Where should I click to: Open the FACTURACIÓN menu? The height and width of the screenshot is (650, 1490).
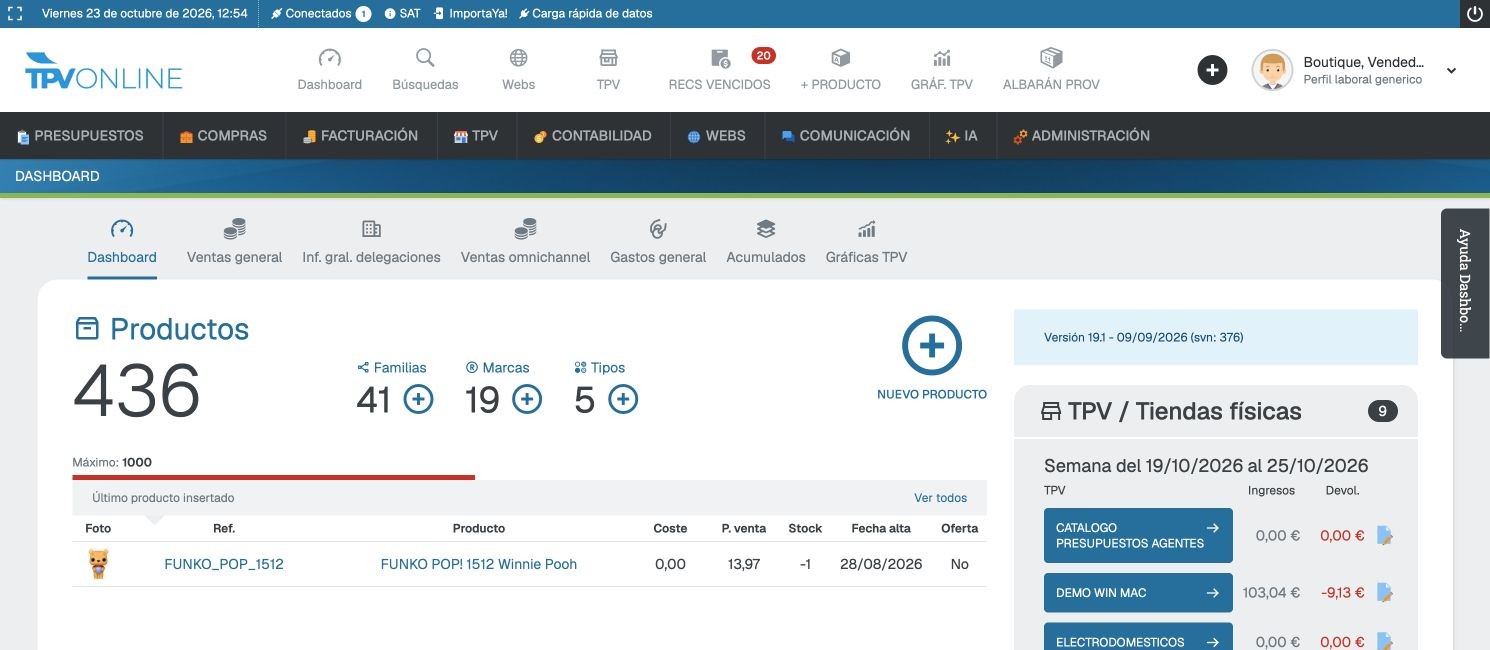point(360,136)
